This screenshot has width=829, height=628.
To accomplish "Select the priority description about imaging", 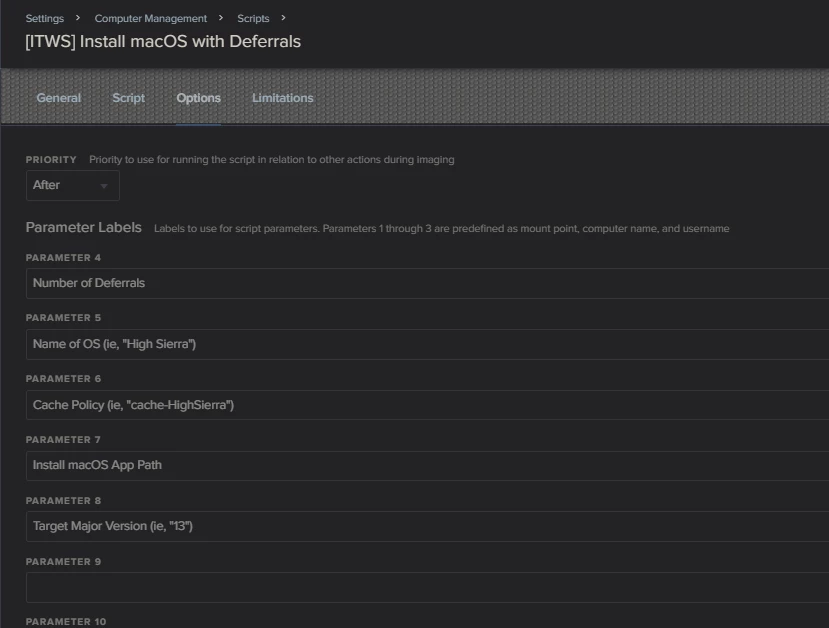I will (272, 160).
